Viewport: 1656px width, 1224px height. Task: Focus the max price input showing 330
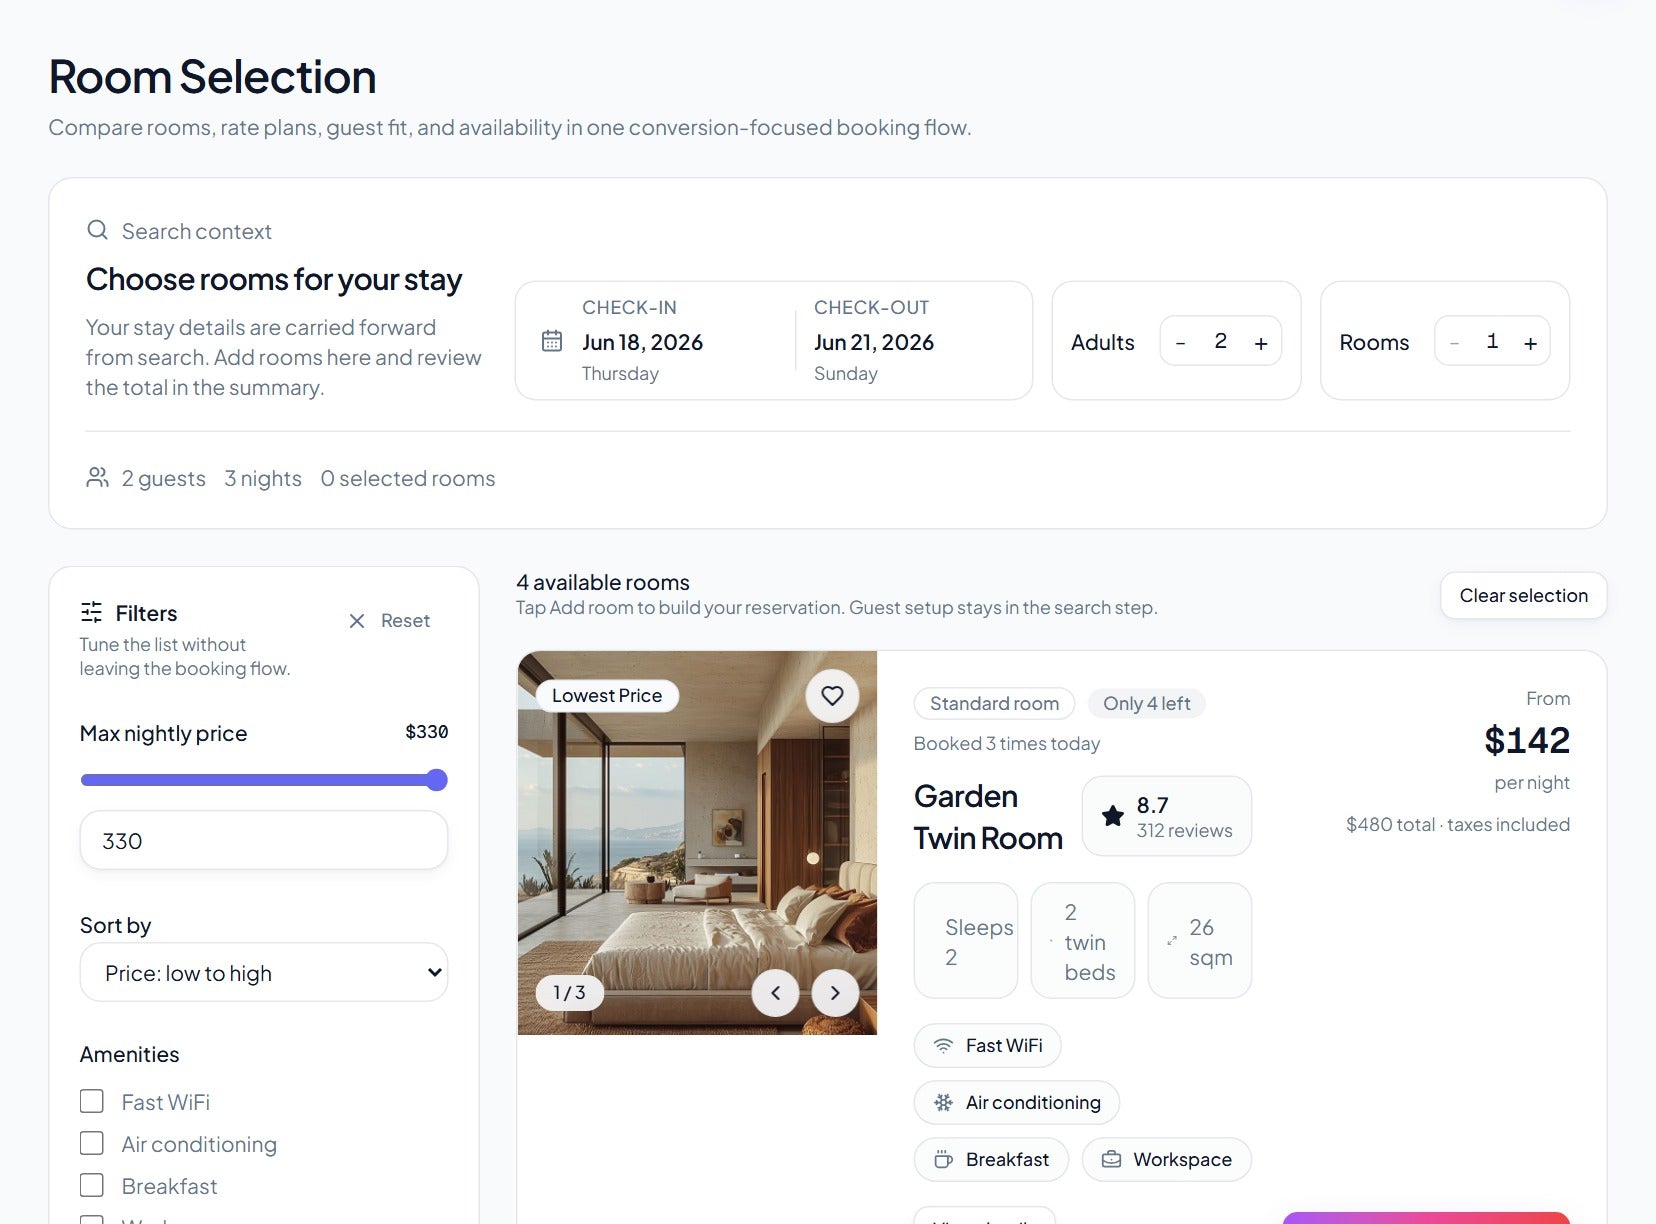(x=264, y=840)
